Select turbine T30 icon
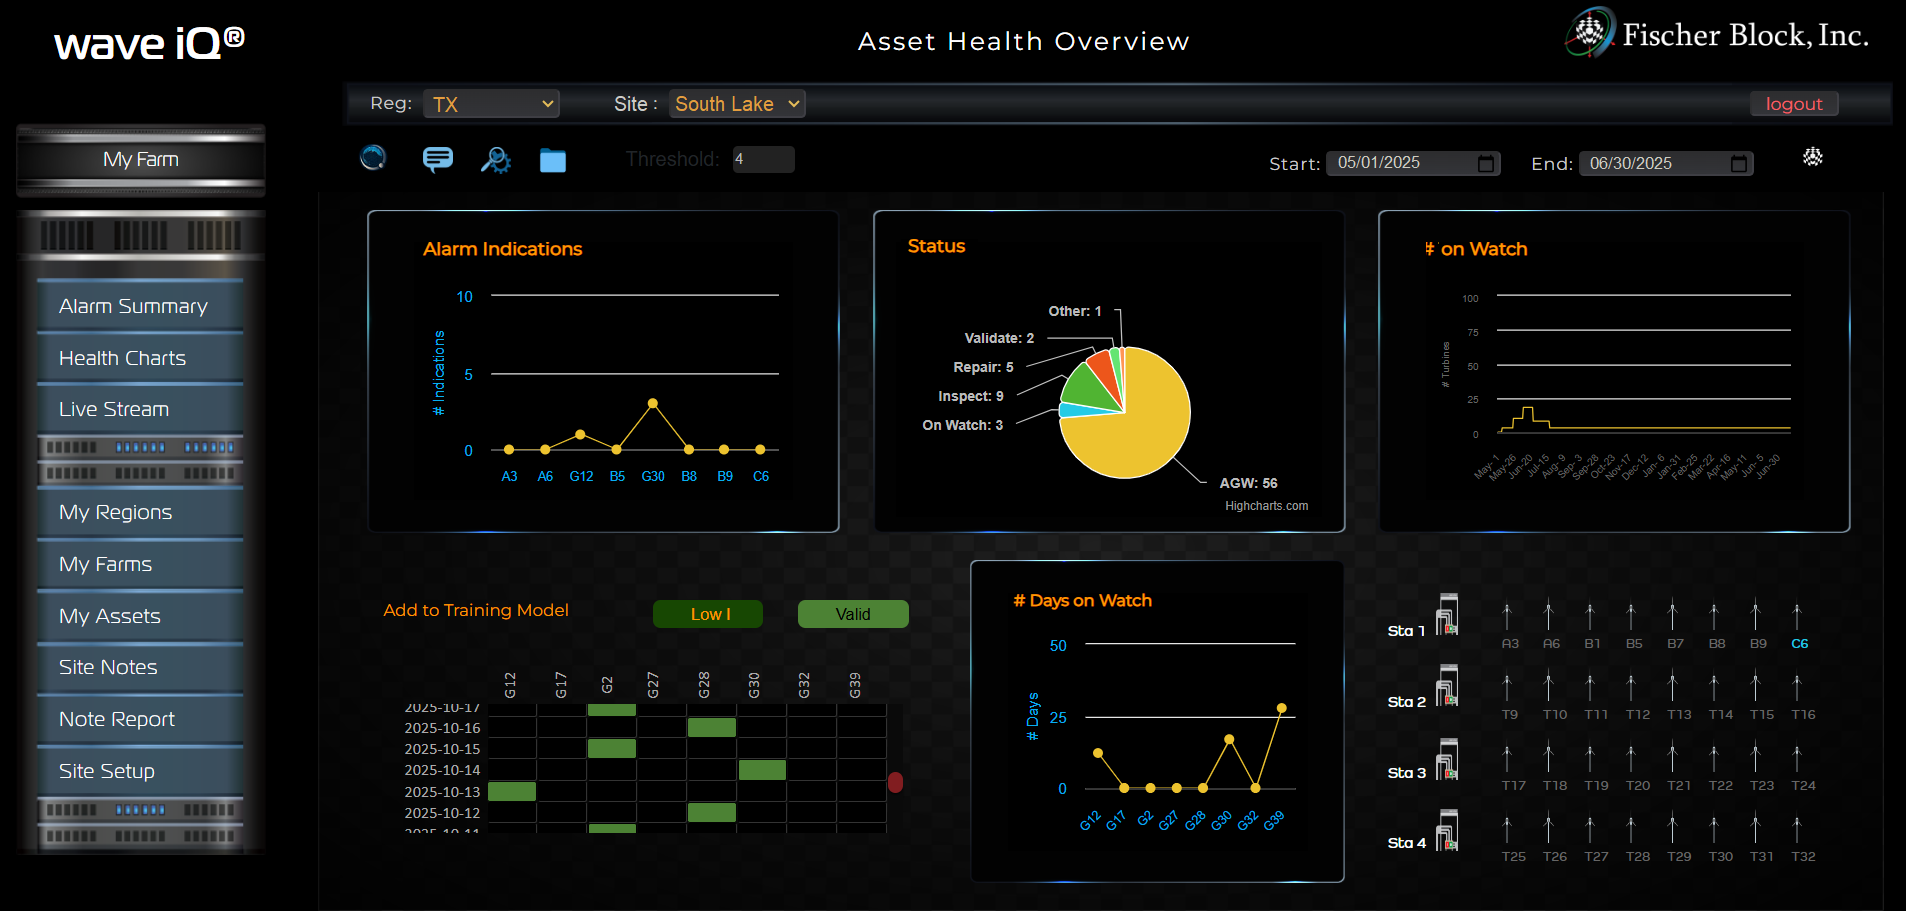The width and height of the screenshot is (1906, 911). click(1714, 829)
